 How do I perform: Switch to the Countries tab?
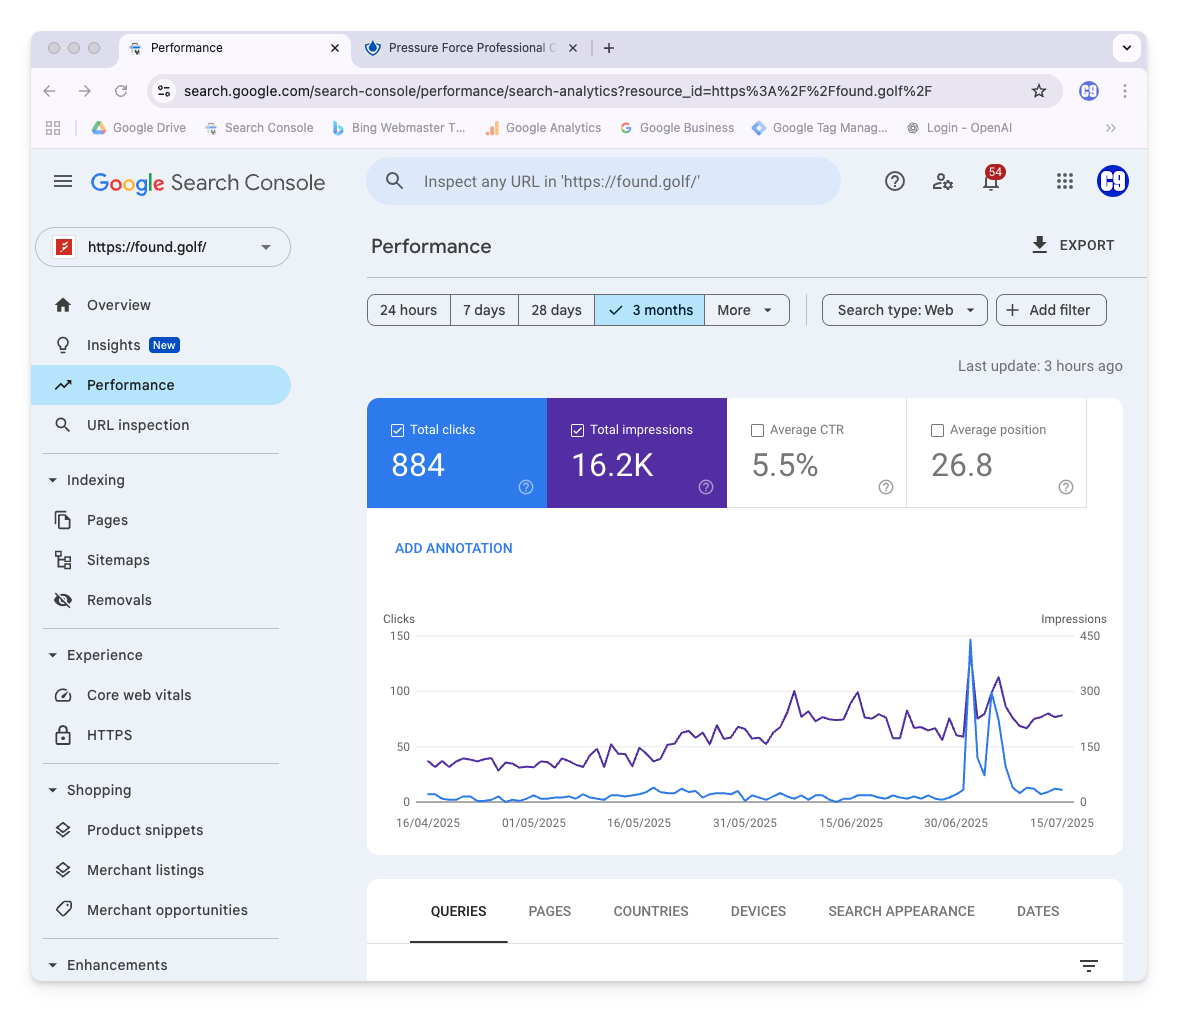650,911
